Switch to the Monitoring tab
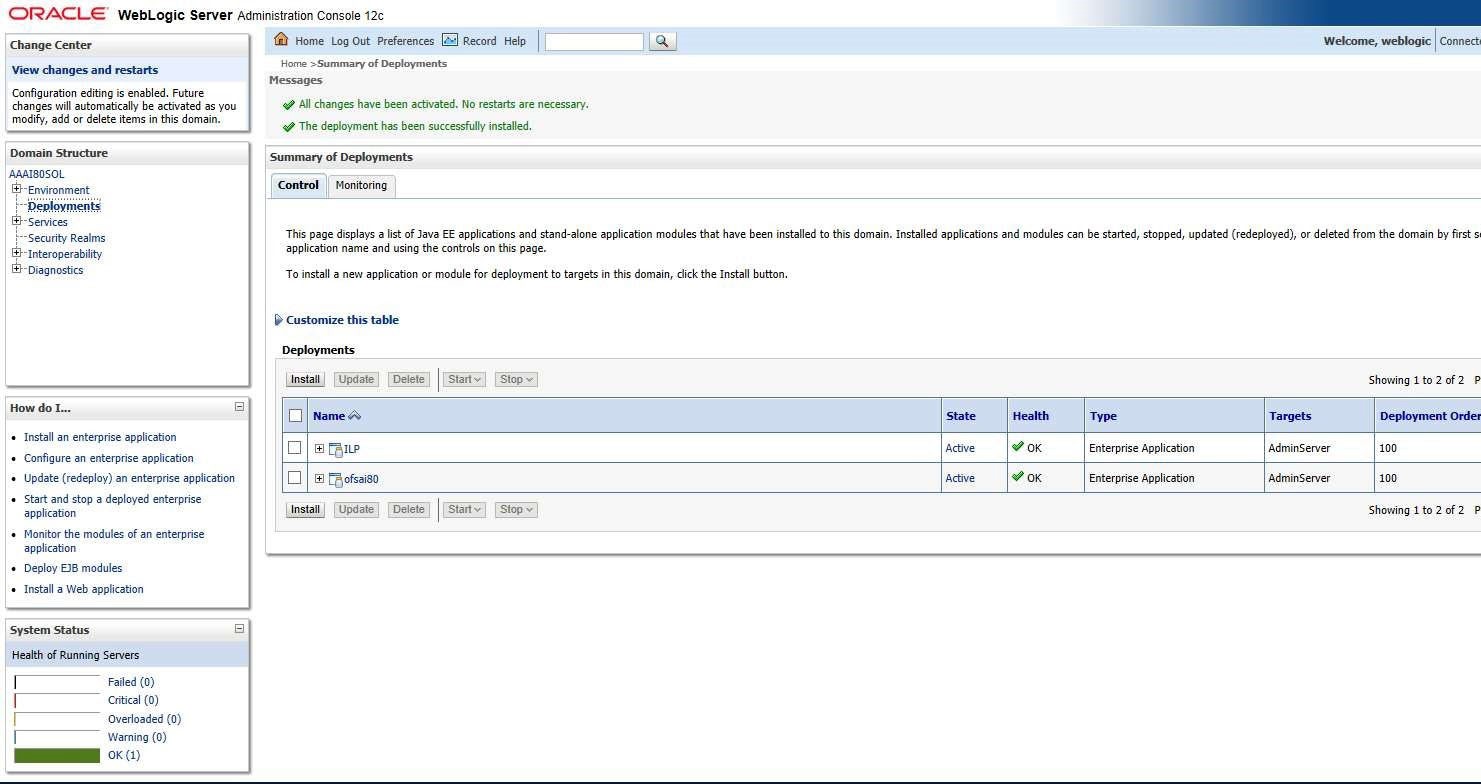The image size is (1481, 784). [x=361, y=185]
